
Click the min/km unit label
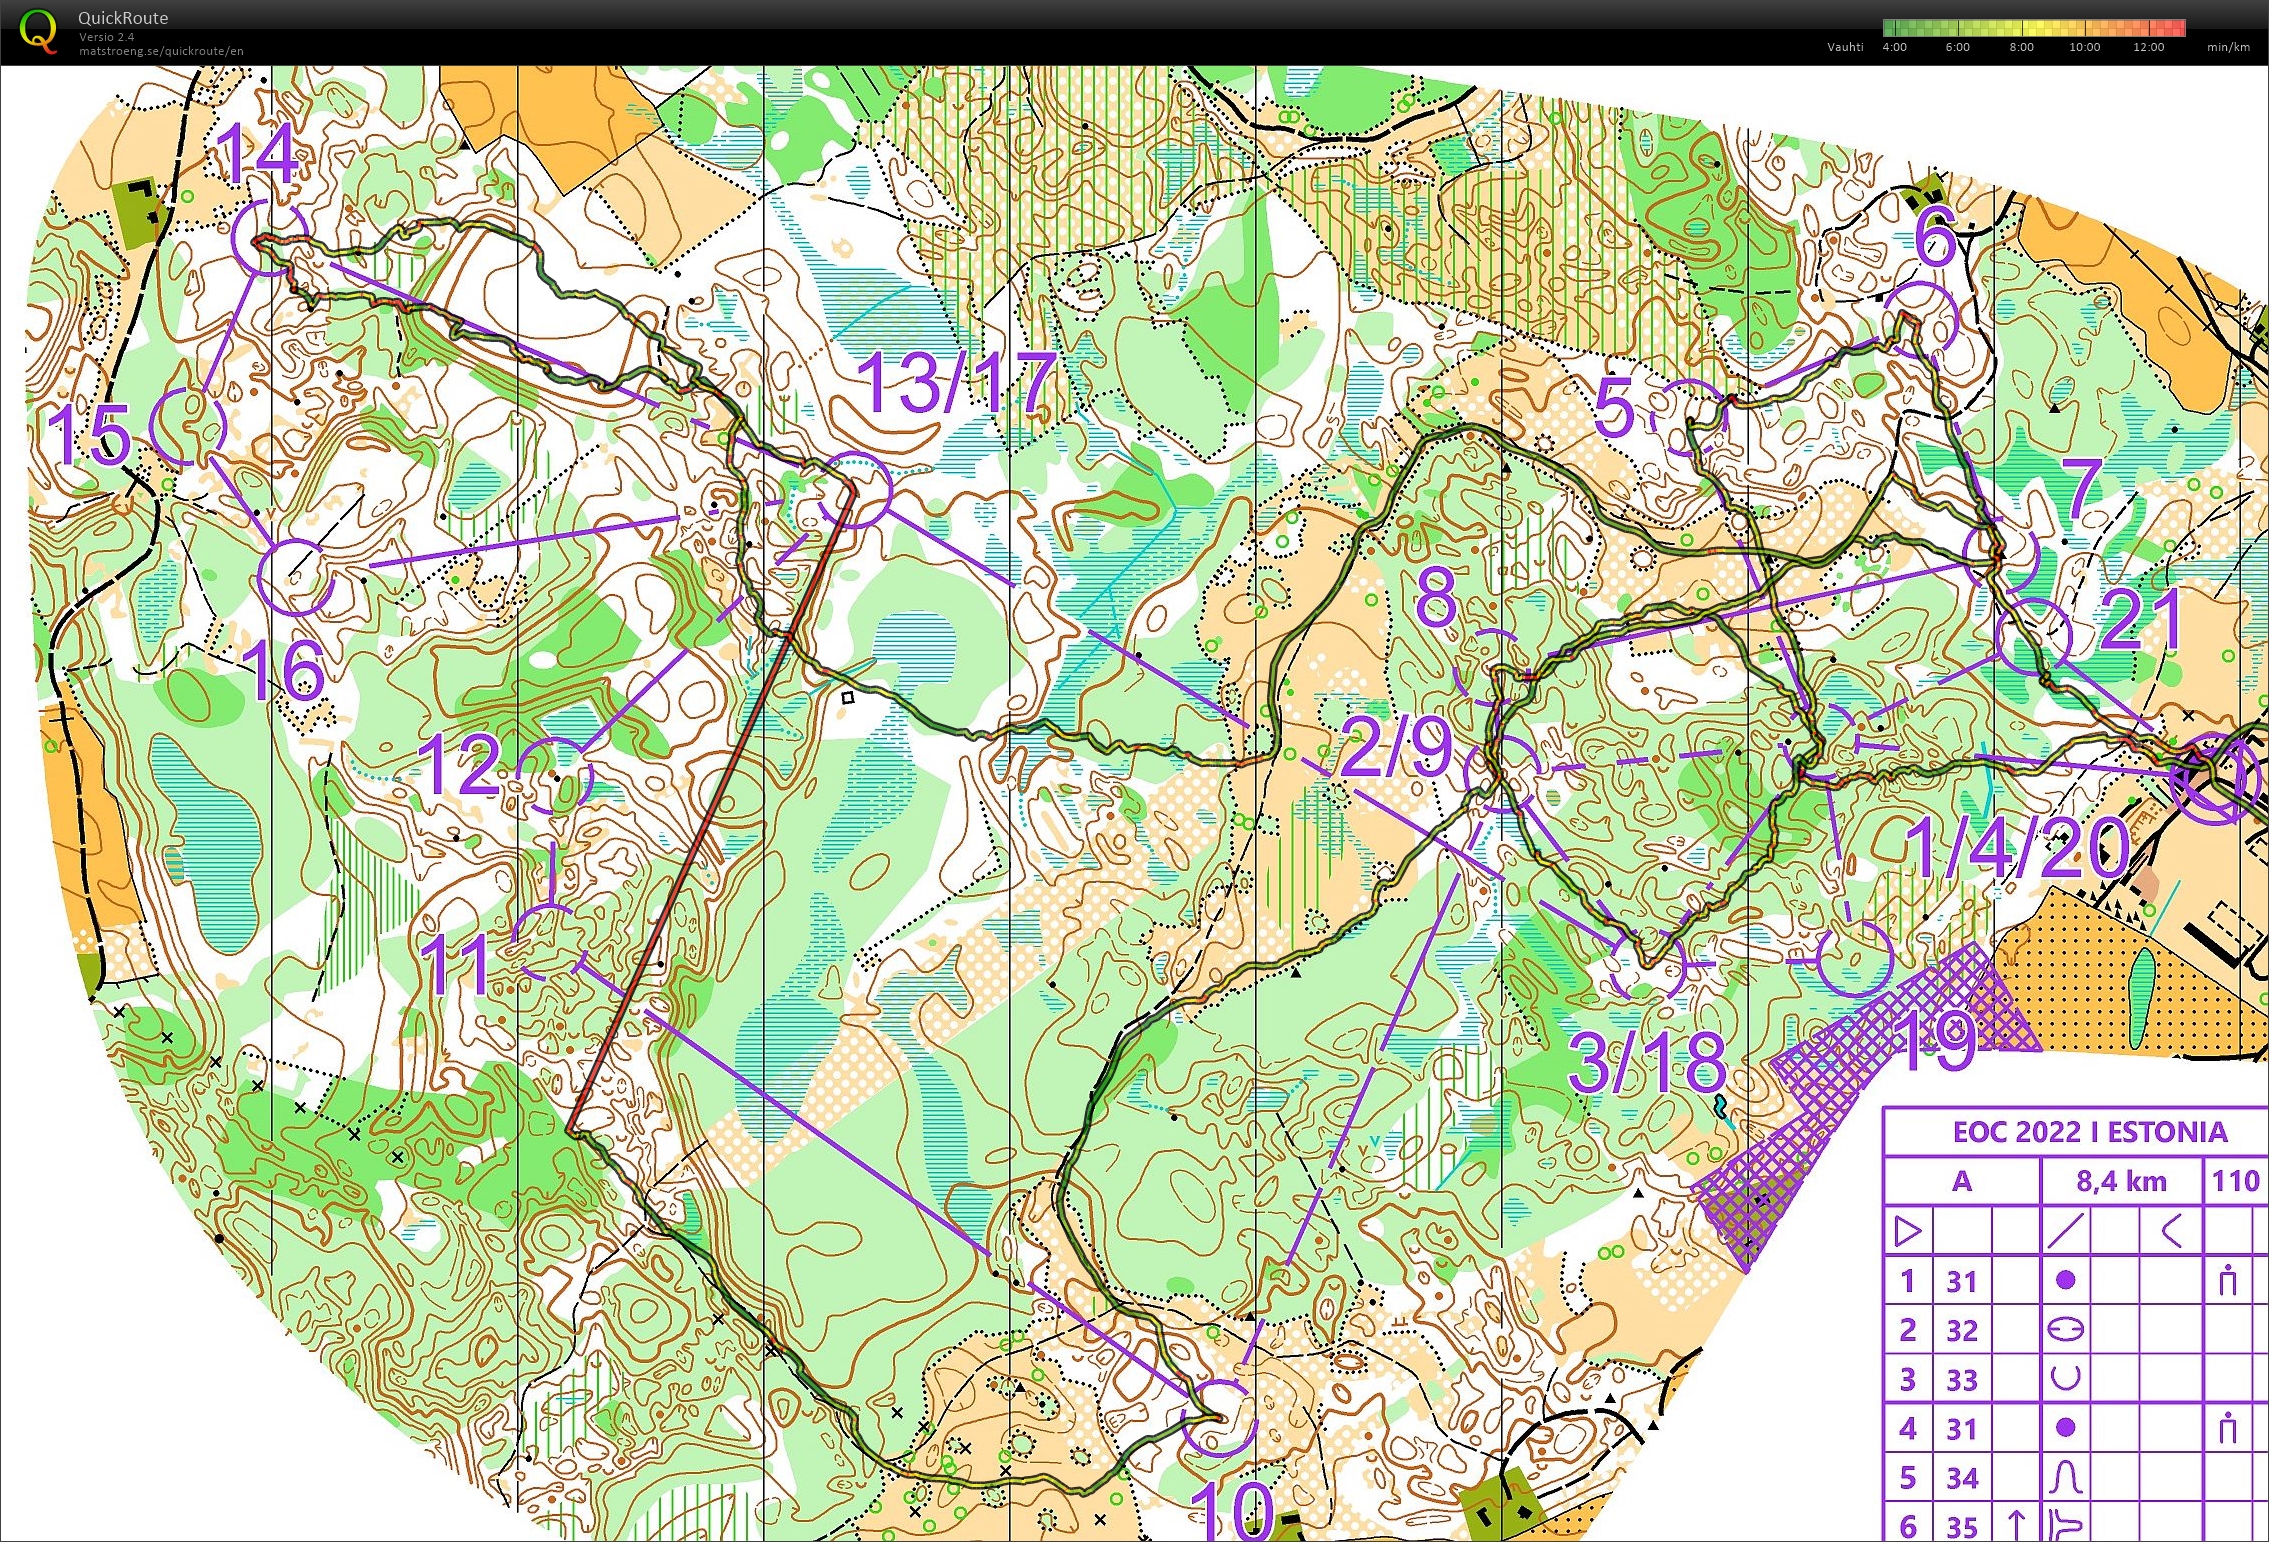2228,47
